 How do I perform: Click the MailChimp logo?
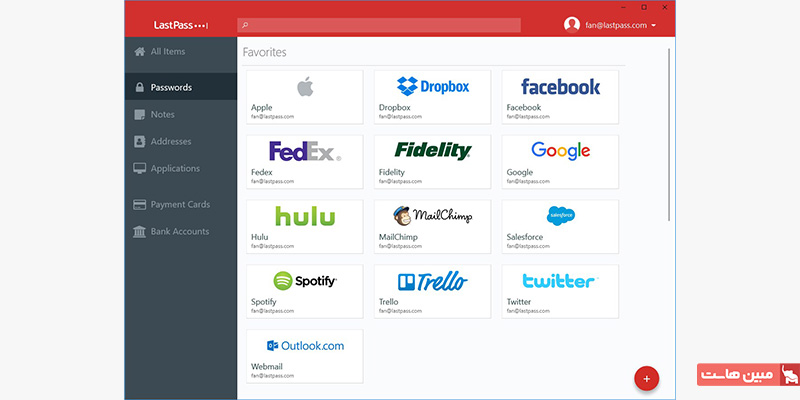[433, 216]
